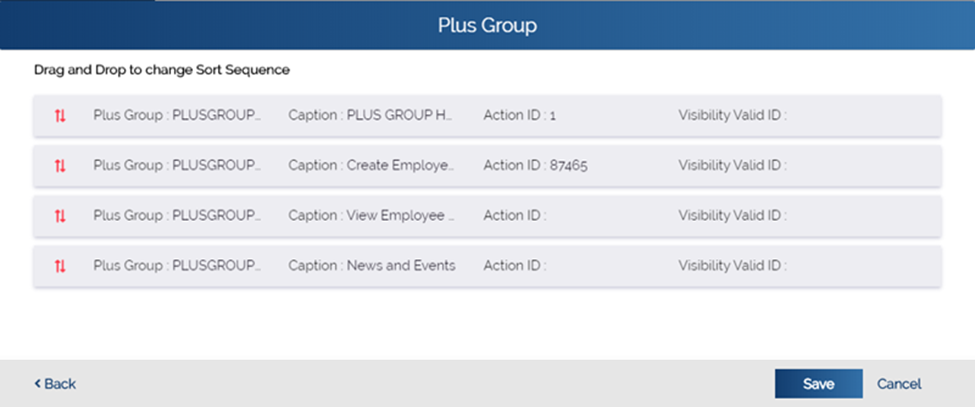
Task: Click Plus Group text in Create Employe... row
Action: [177, 165]
